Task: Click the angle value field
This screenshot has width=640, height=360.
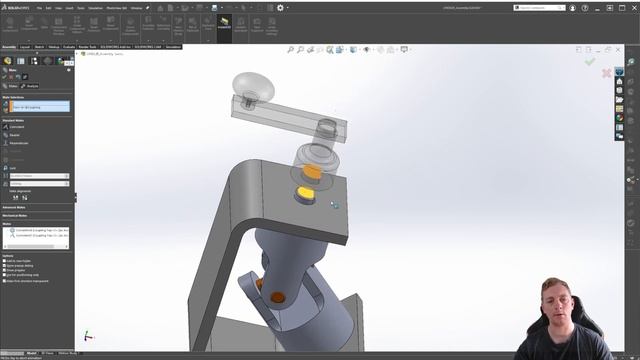Action: tap(40, 184)
